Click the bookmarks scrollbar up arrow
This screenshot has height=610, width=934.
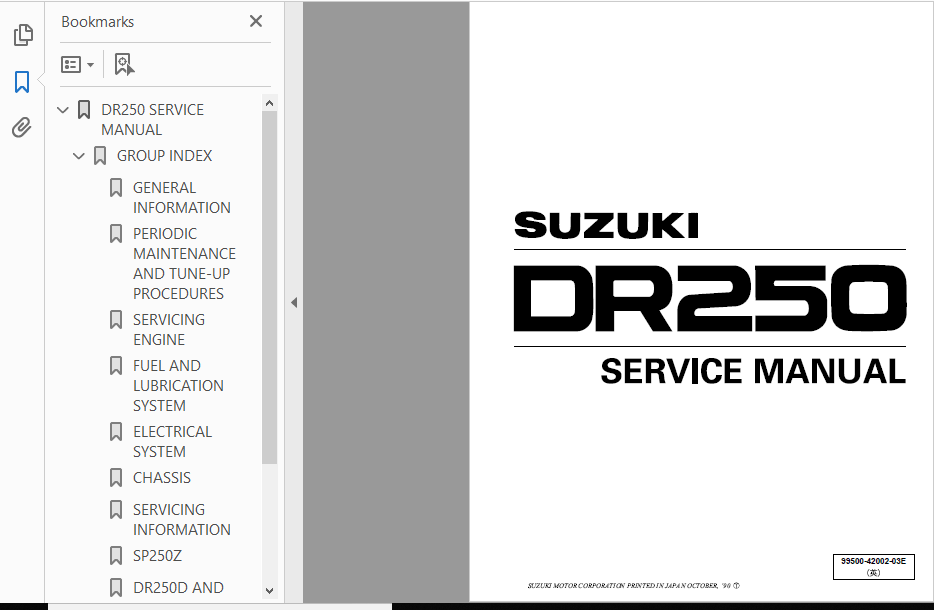click(269, 103)
